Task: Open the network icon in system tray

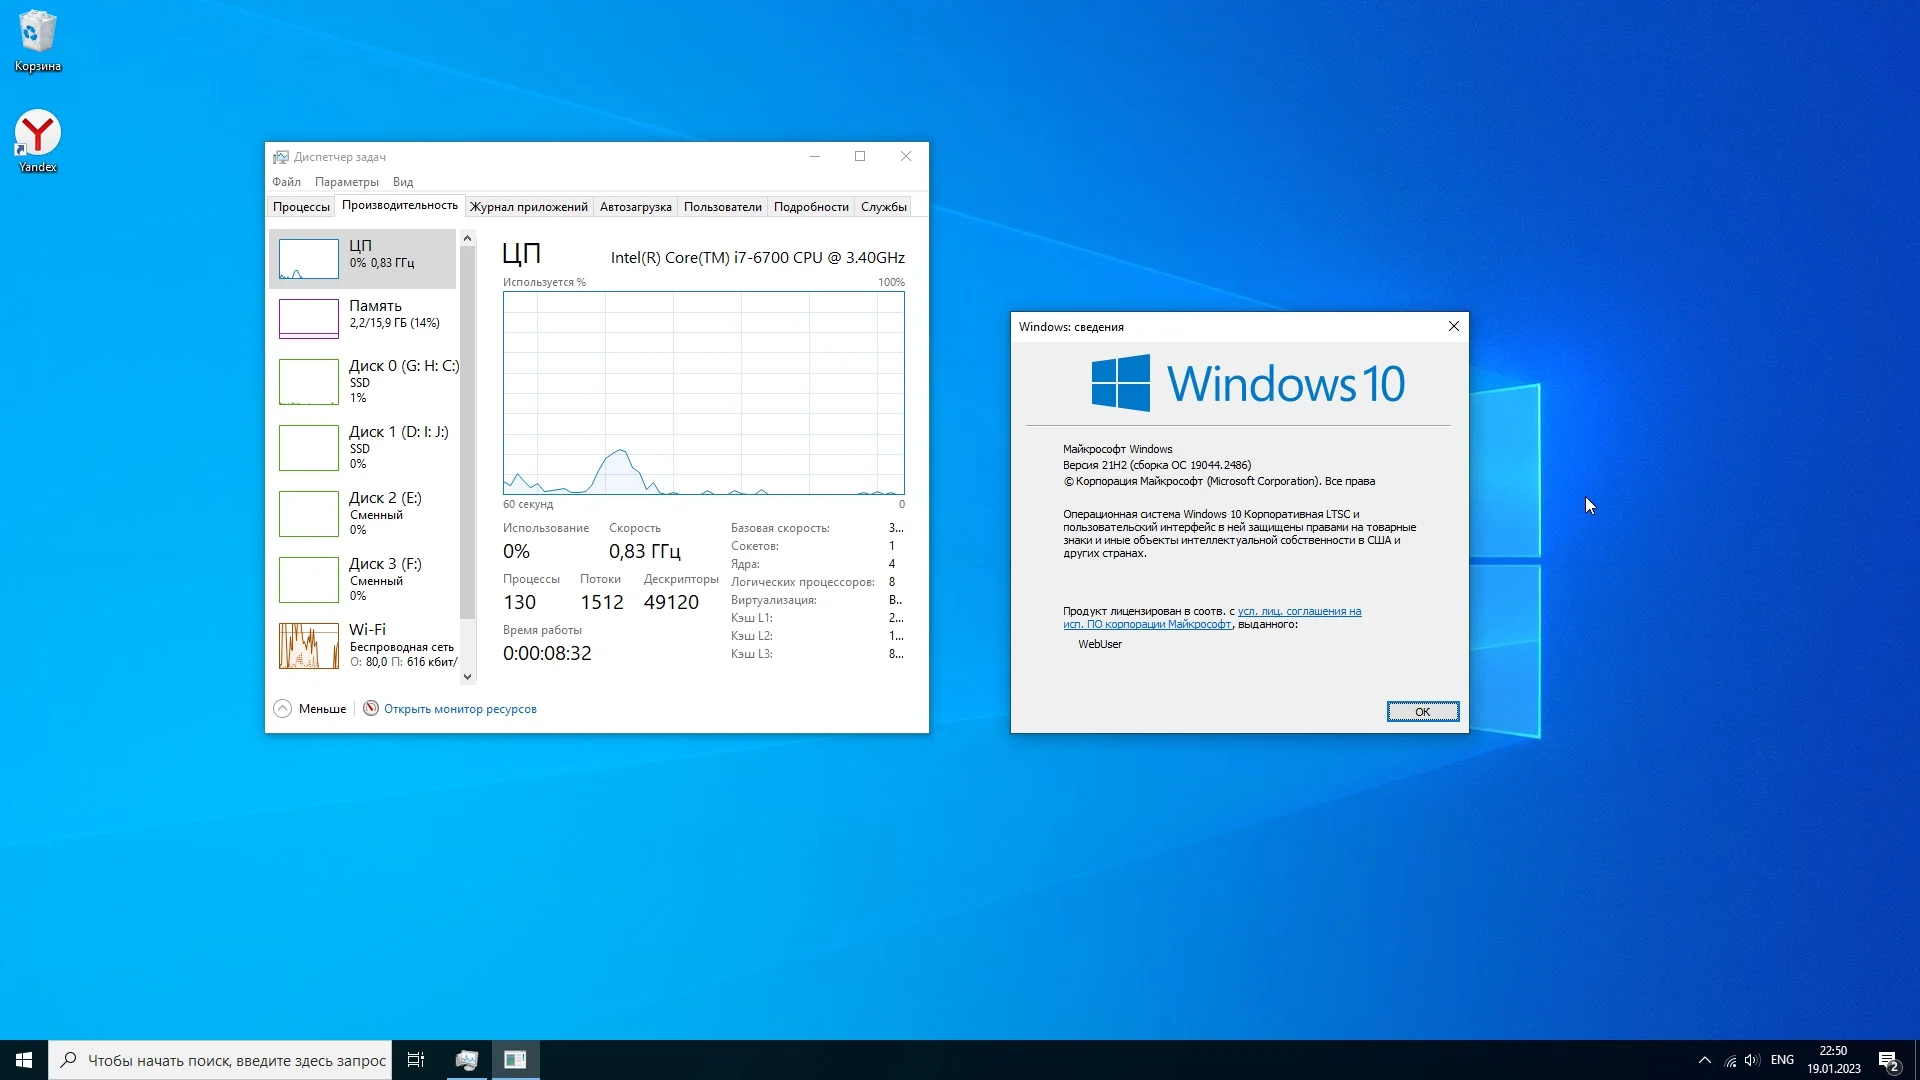Action: point(1730,1060)
